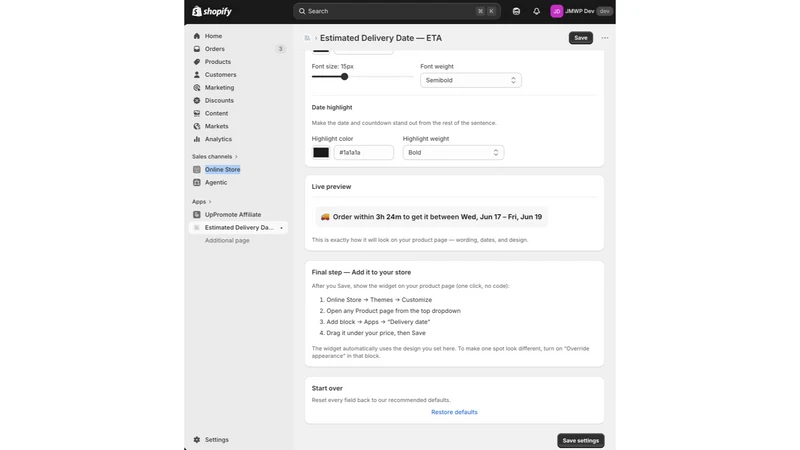Open the Font weight Semibold dropdown
The height and width of the screenshot is (450, 800).
click(470, 80)
